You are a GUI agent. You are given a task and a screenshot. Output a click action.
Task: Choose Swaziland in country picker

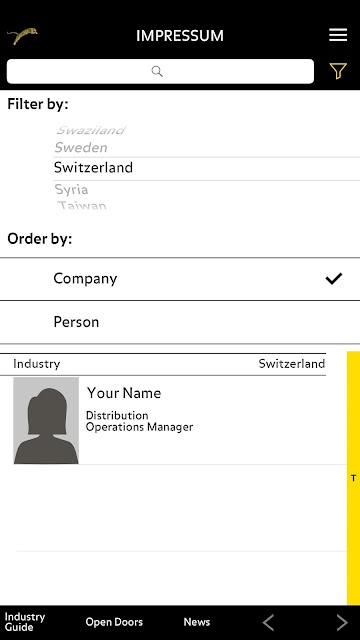tap(90, 130)
